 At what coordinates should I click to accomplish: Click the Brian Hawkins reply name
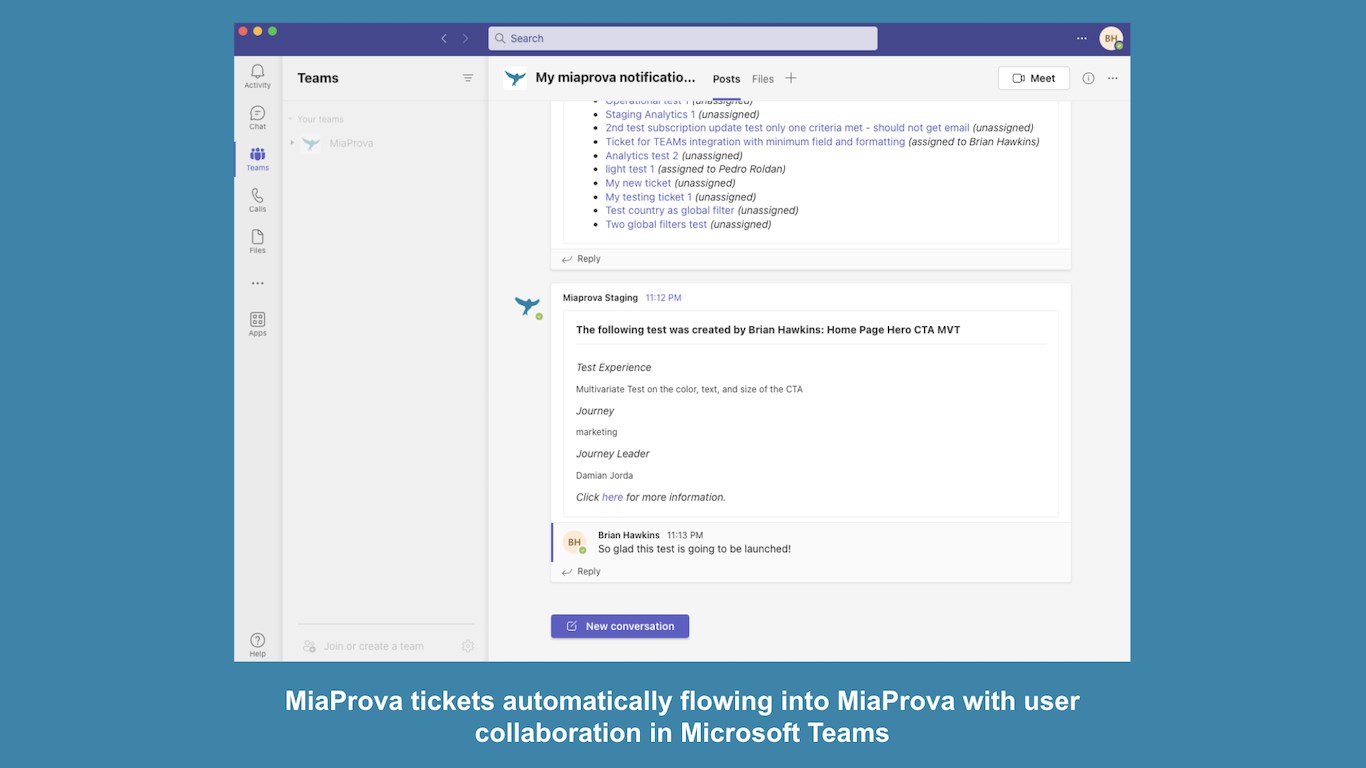(629, 535)
